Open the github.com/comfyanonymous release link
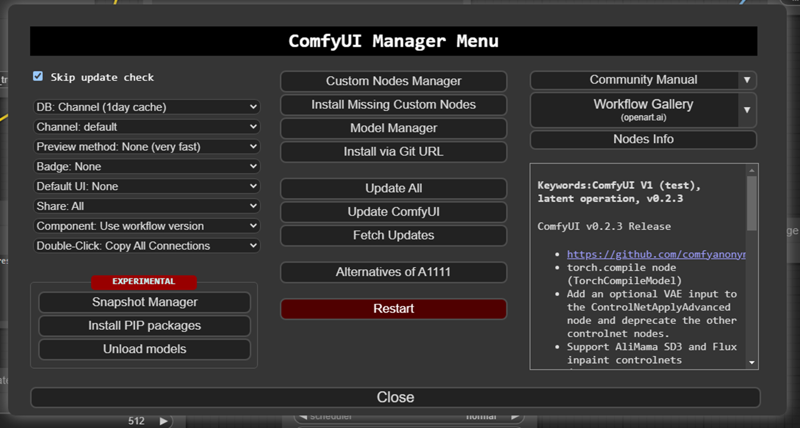Viewport: 800px width, 428px height. coord(656,254)
